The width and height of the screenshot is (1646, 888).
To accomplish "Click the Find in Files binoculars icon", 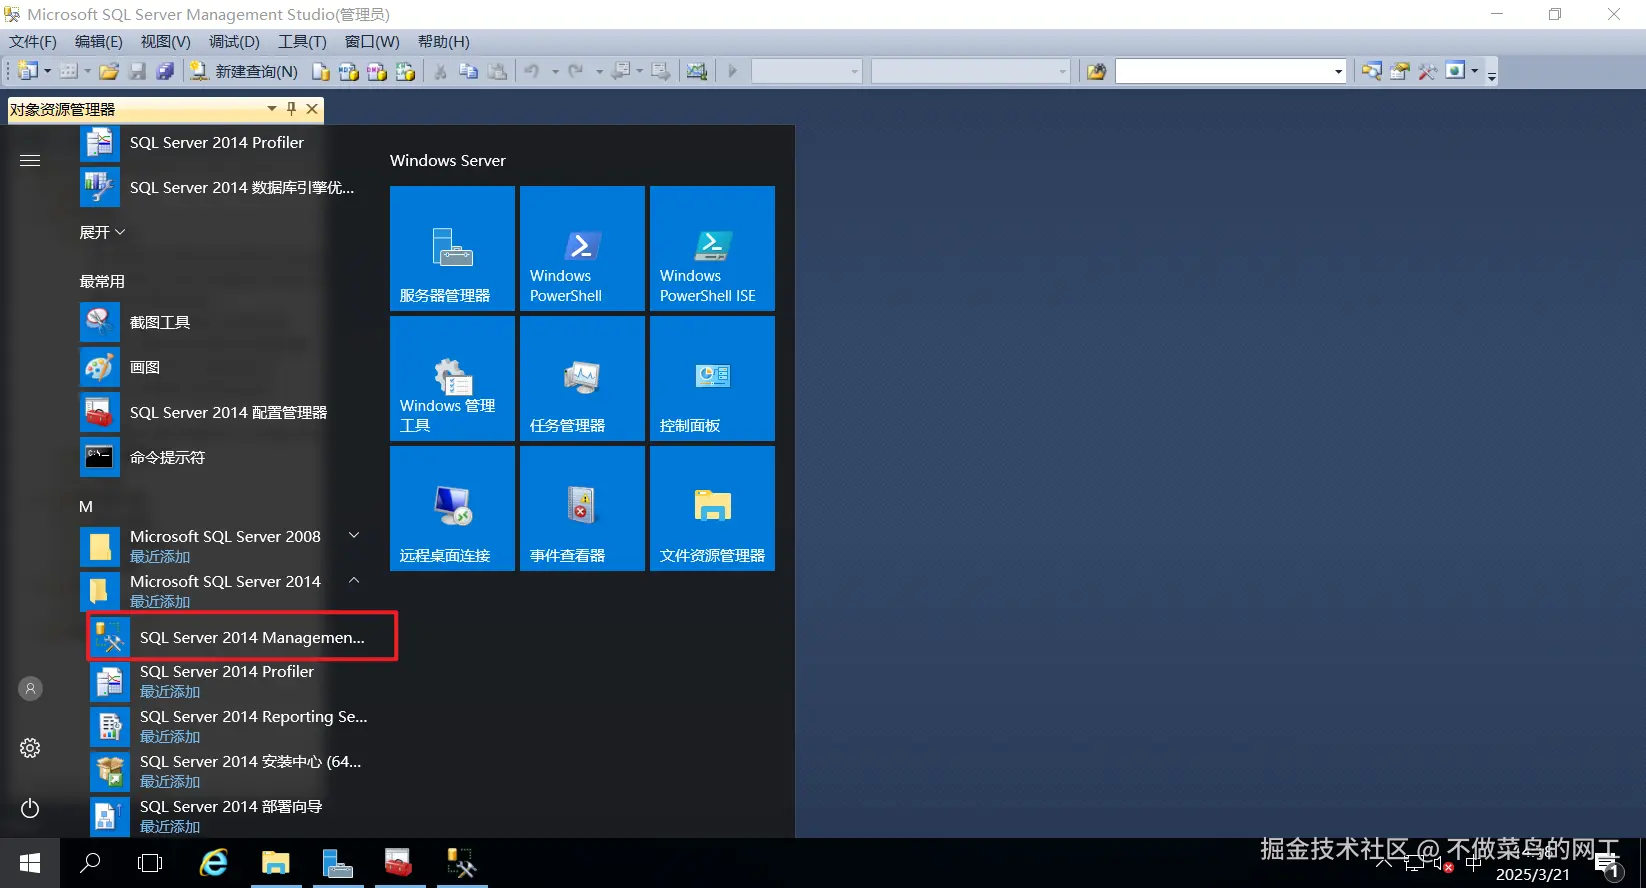I will pyautogui.click(x=1097, y=71).
